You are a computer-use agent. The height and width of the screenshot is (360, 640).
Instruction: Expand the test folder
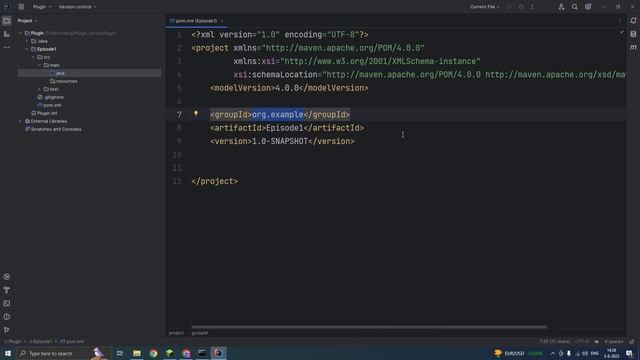point(40,89)
